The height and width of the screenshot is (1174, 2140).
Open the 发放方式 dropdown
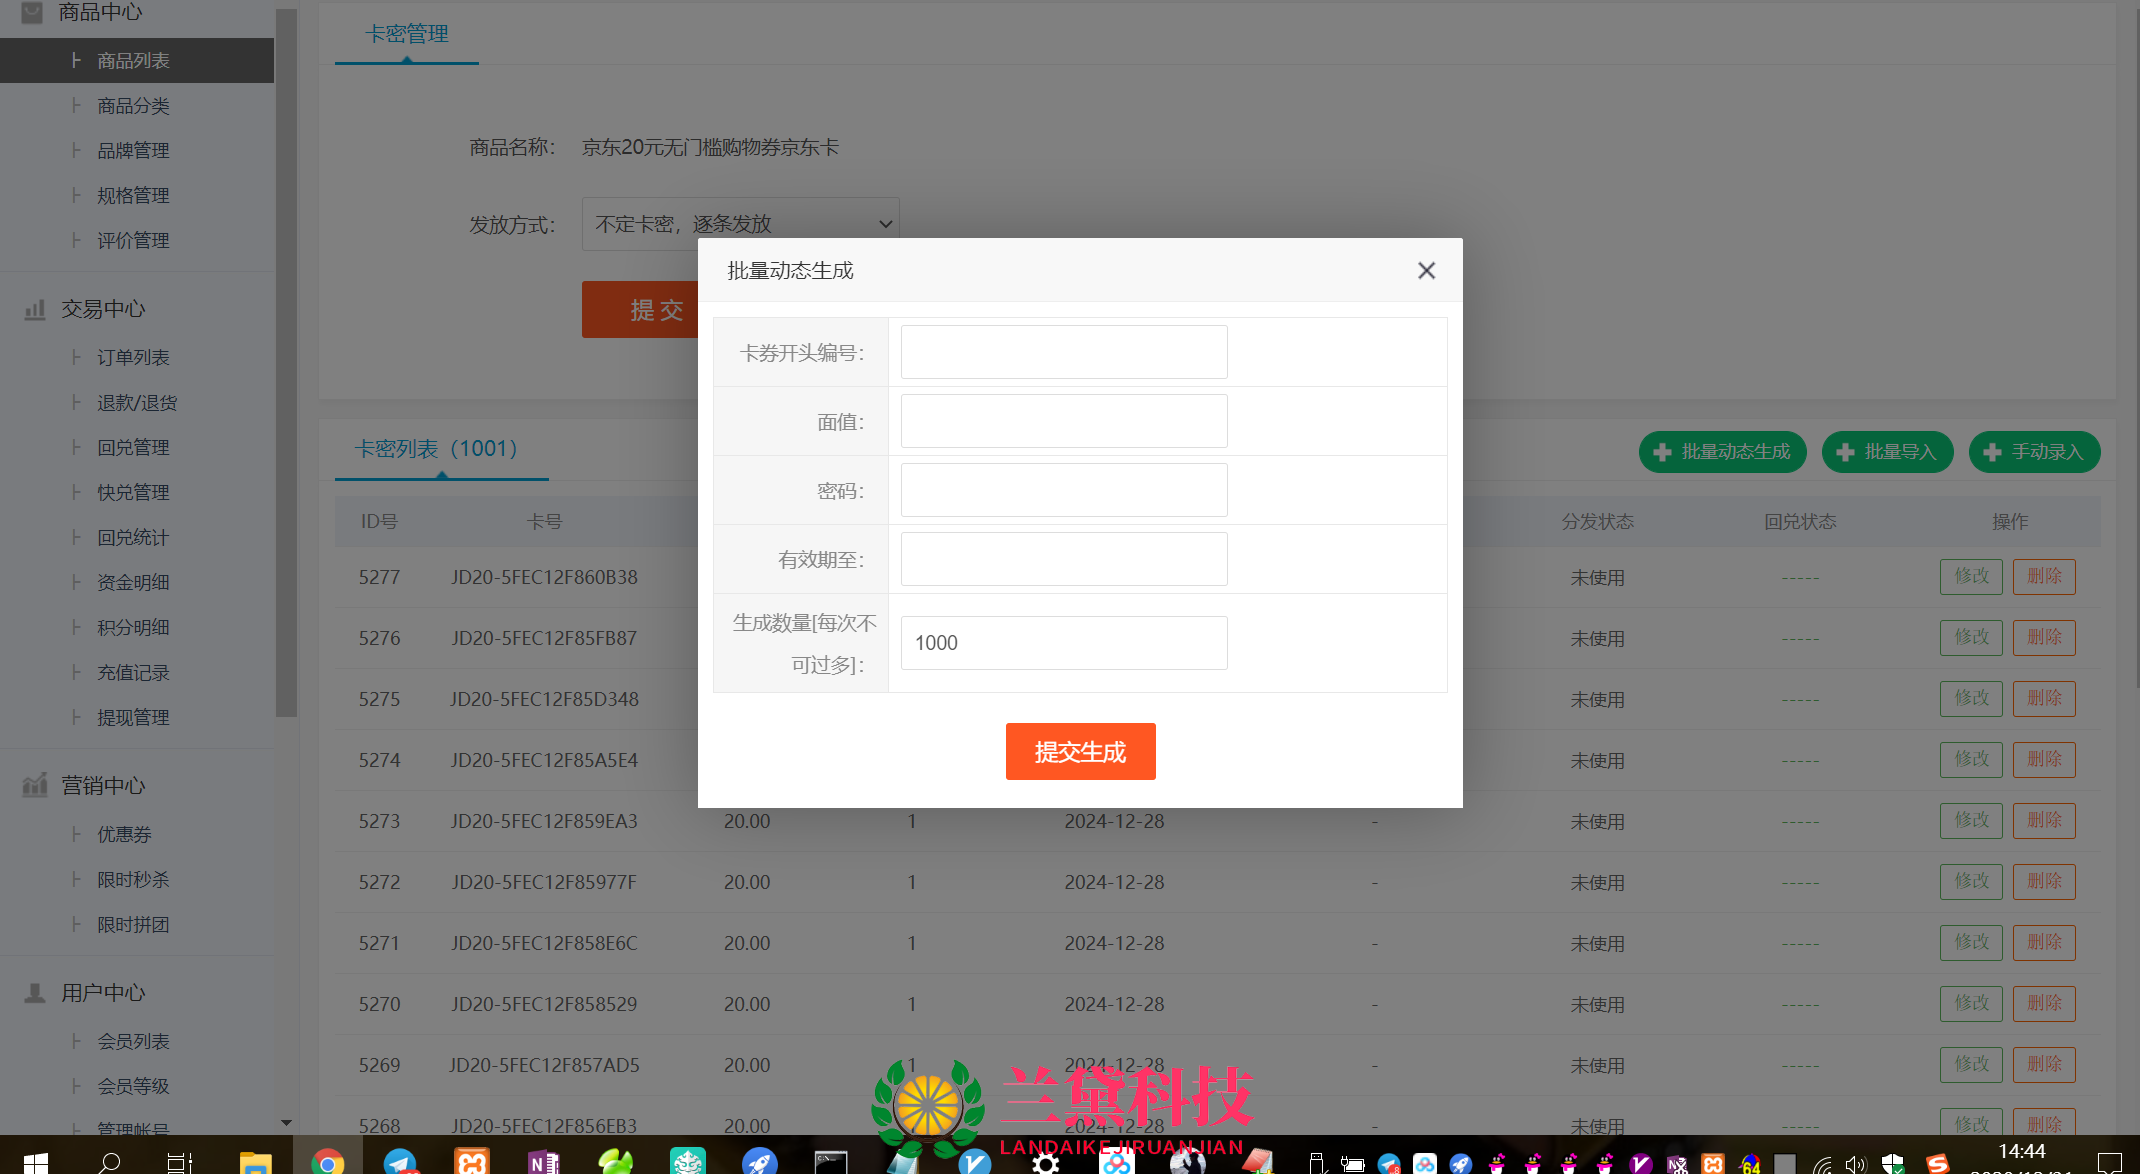(x=740, y=224)
